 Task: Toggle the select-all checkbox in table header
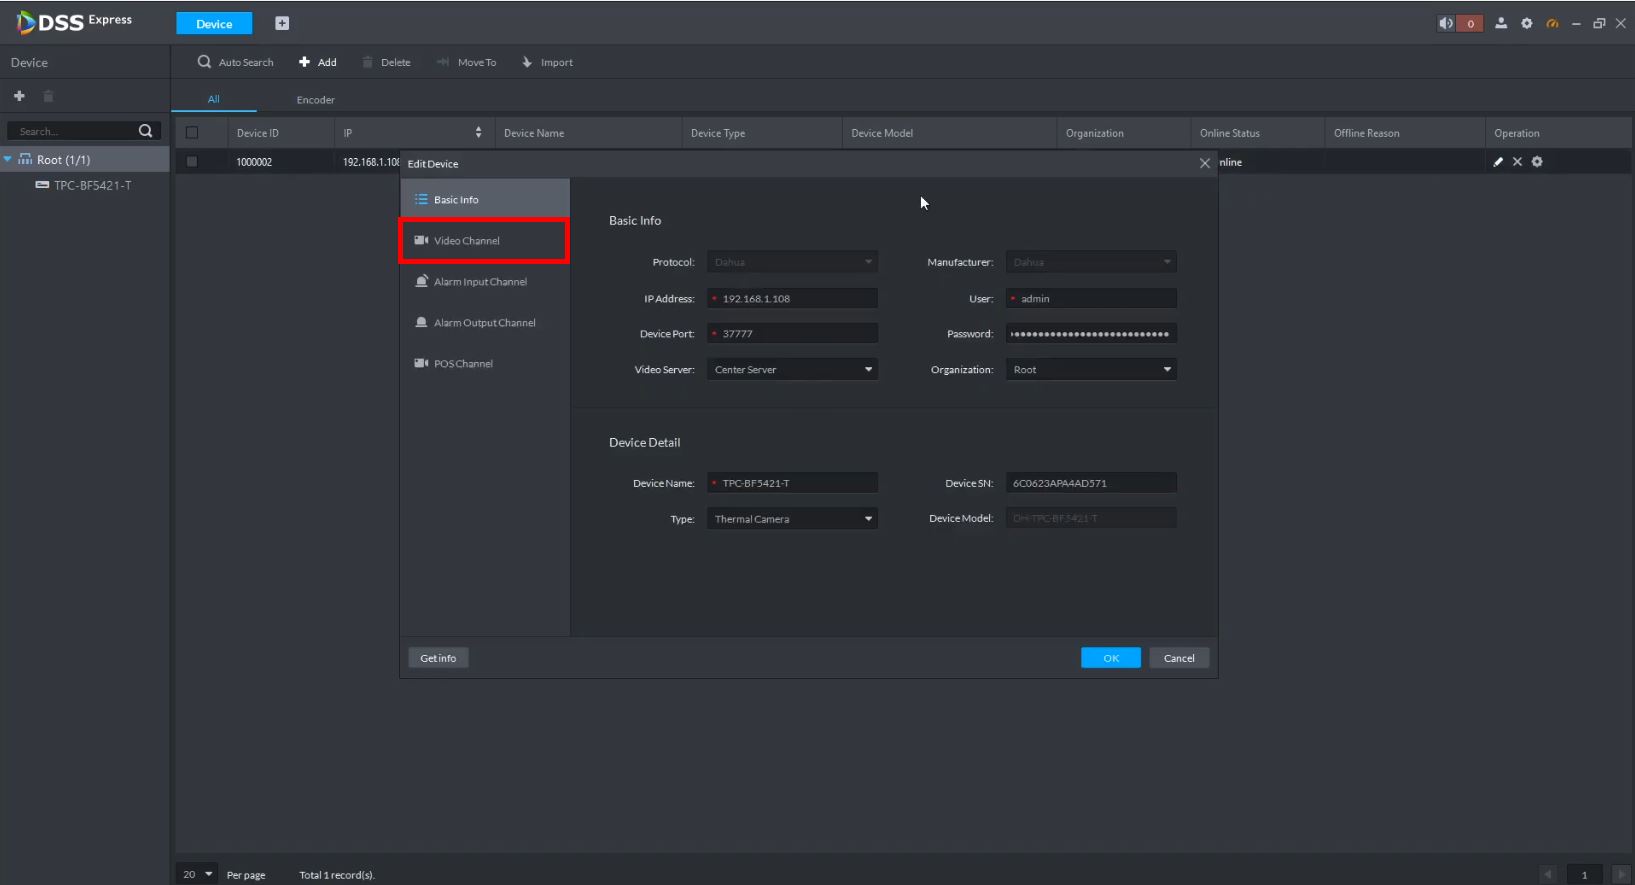(x=192, y=133)
